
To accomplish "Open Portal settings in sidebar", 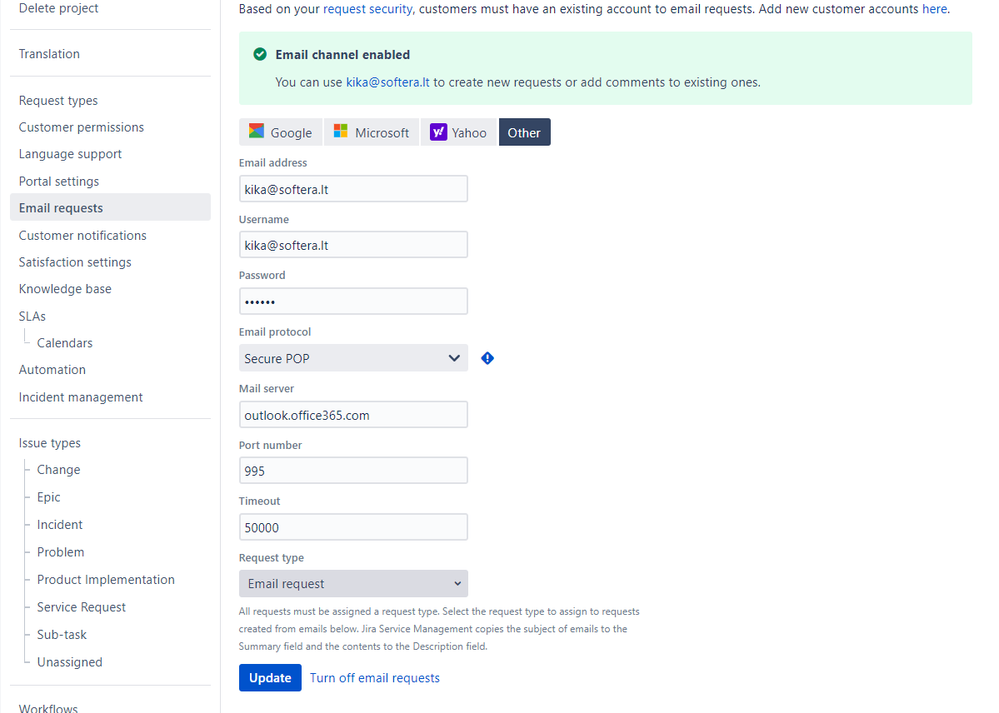I will (x=59, y=181).
